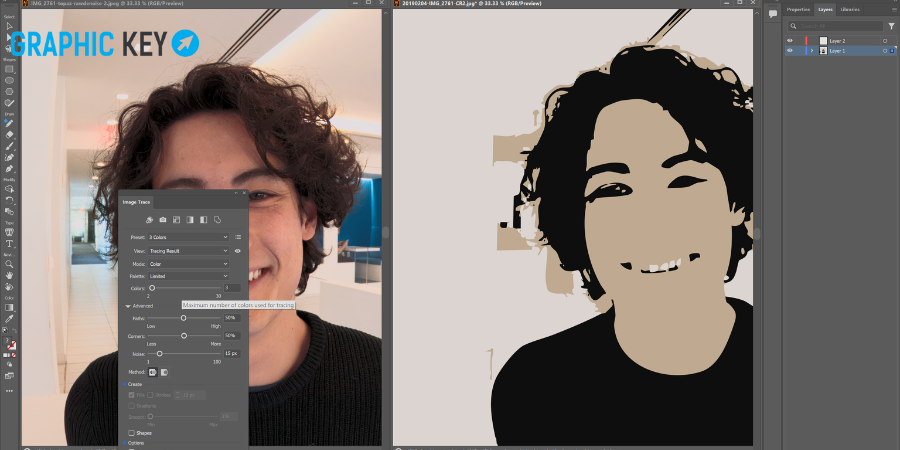Open the comments speech bubble panel
Viewport: 900px width, 450px height.
pyautogui.click(x=773, y=14)
